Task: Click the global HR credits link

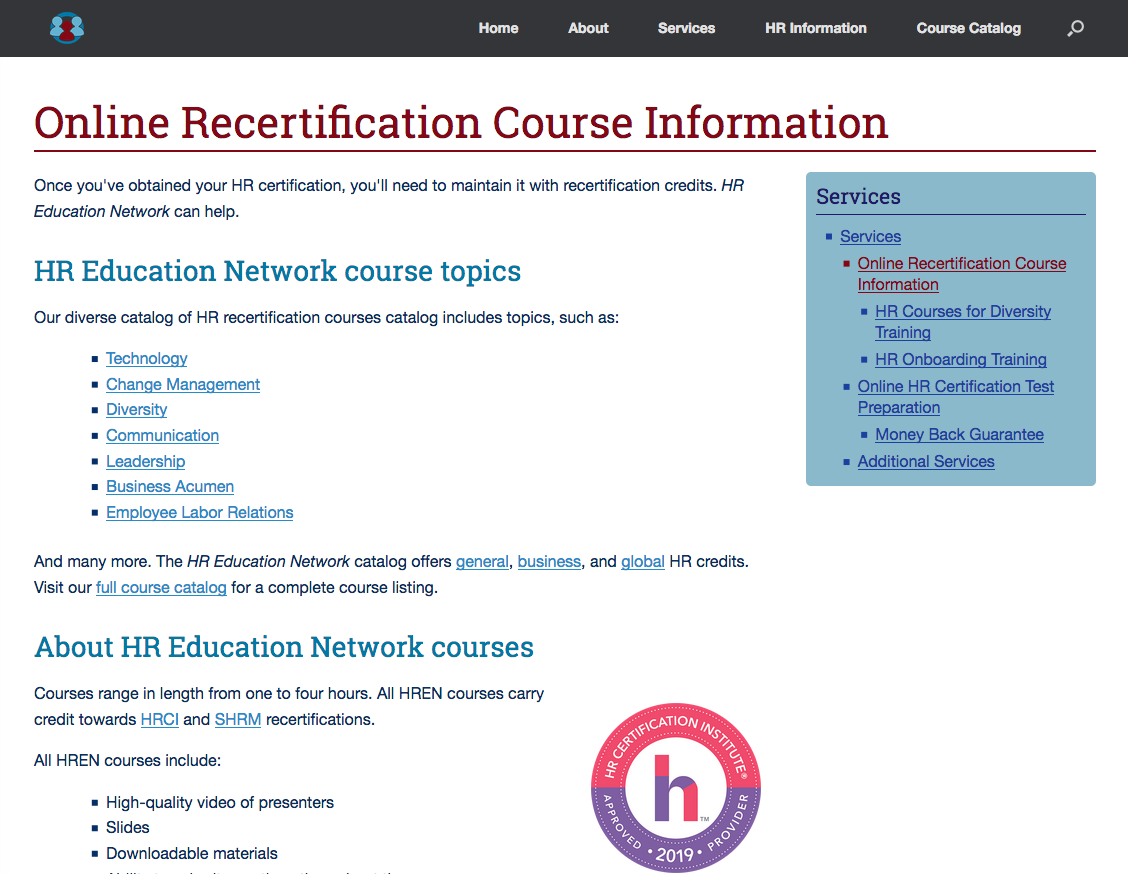Action: 642,561
